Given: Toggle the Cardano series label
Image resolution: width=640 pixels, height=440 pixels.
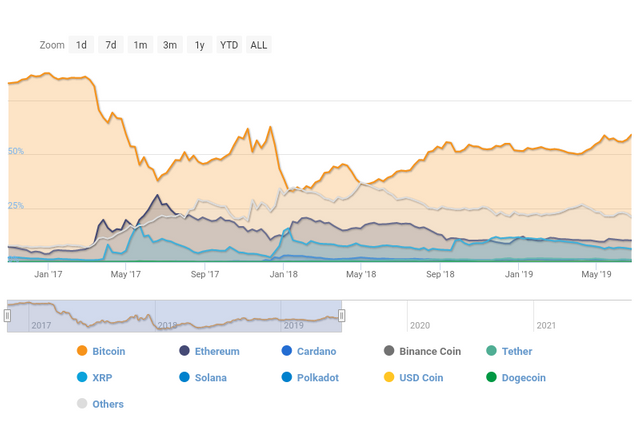Looking at the screenshot, I should (x=316, y=351).
